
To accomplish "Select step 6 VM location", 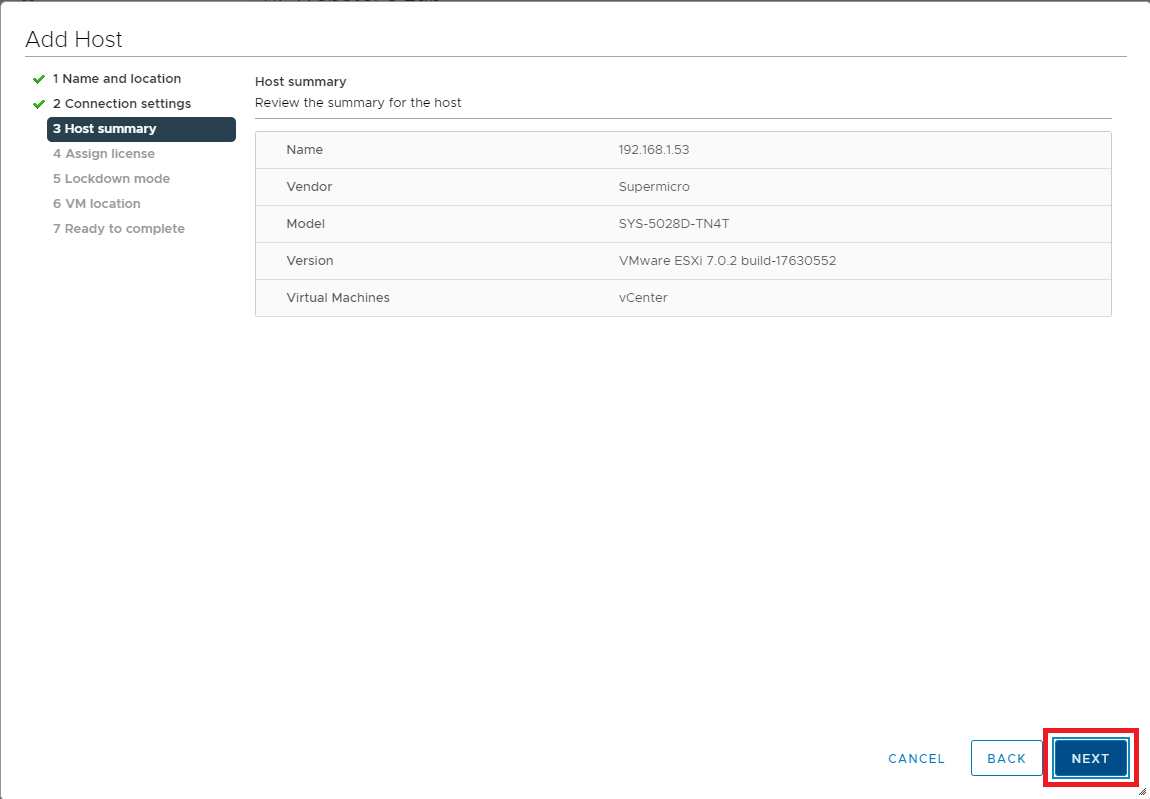I will point(97,204).
